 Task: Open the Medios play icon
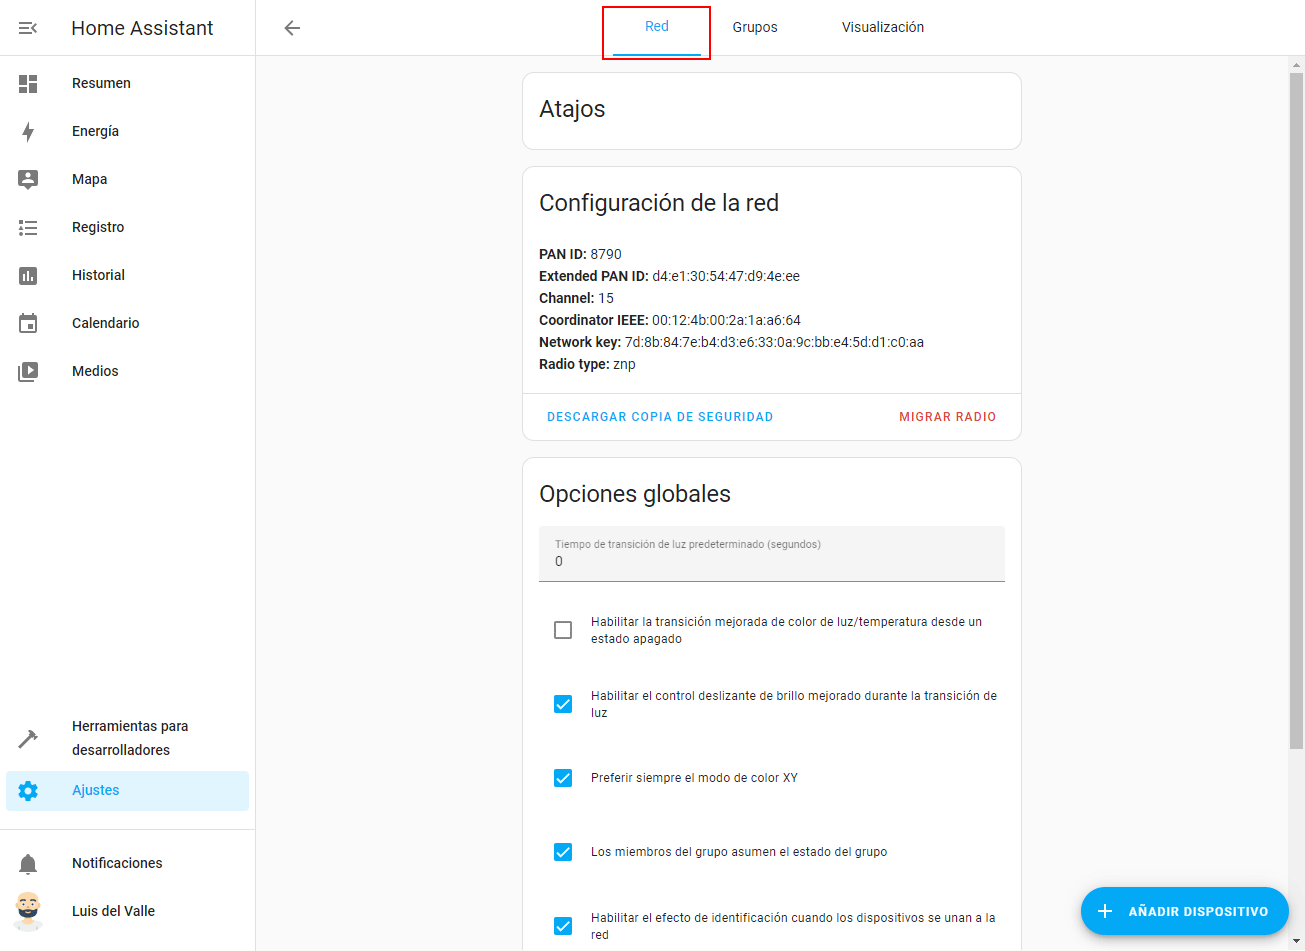[28, 372]
